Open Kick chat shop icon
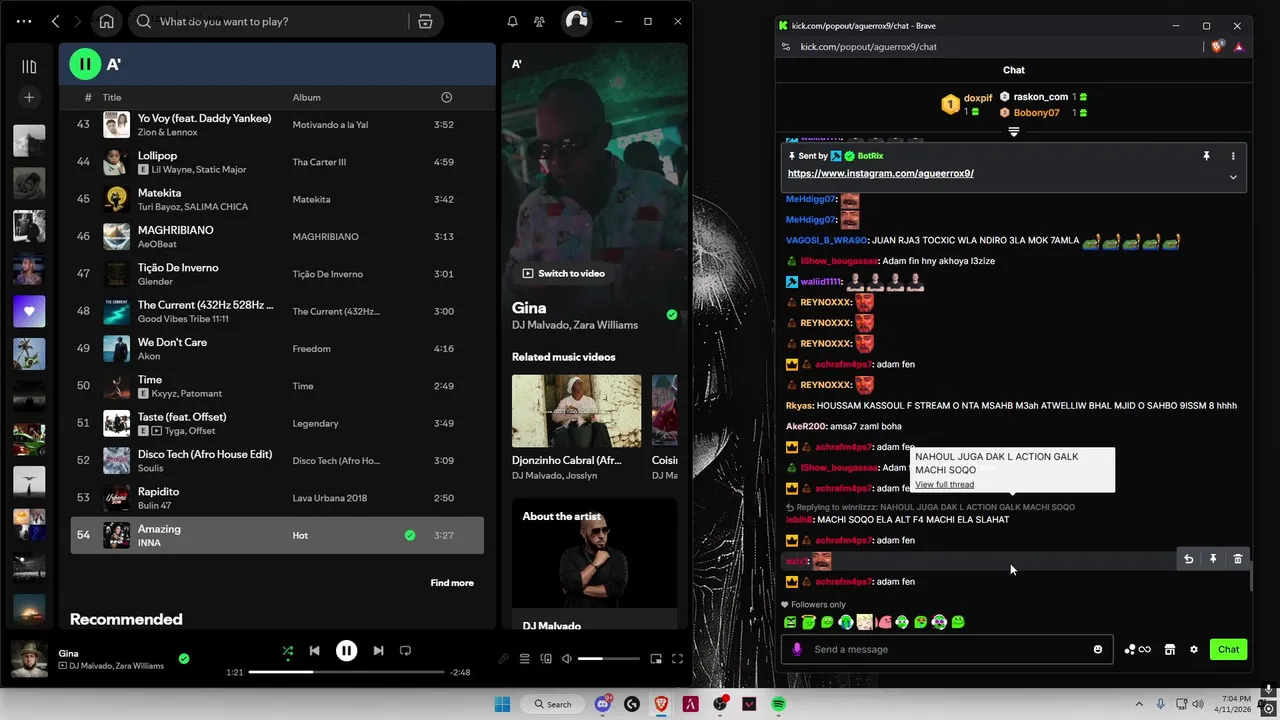1280x720 pixels. [x=1169, y=649]
